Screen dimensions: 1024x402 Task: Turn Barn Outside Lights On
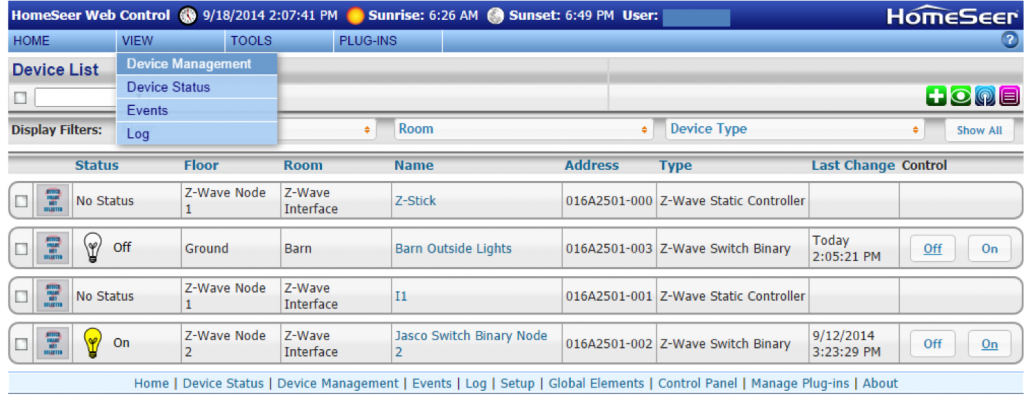pos(989,249)
